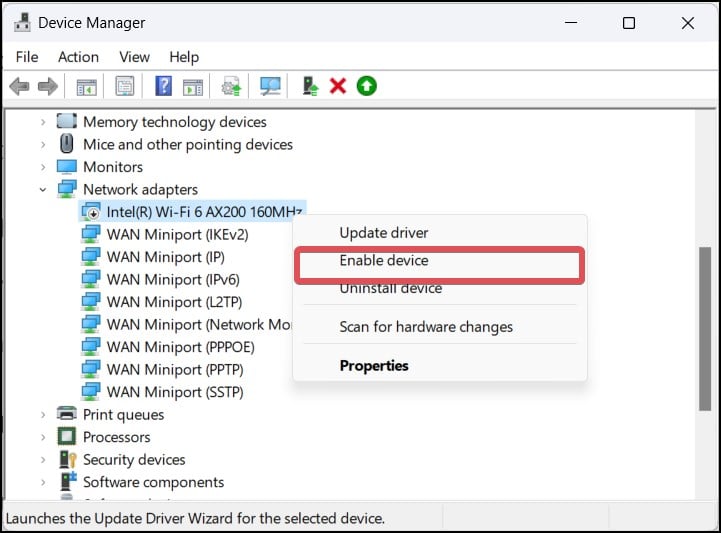Select the Software components label

154,482
